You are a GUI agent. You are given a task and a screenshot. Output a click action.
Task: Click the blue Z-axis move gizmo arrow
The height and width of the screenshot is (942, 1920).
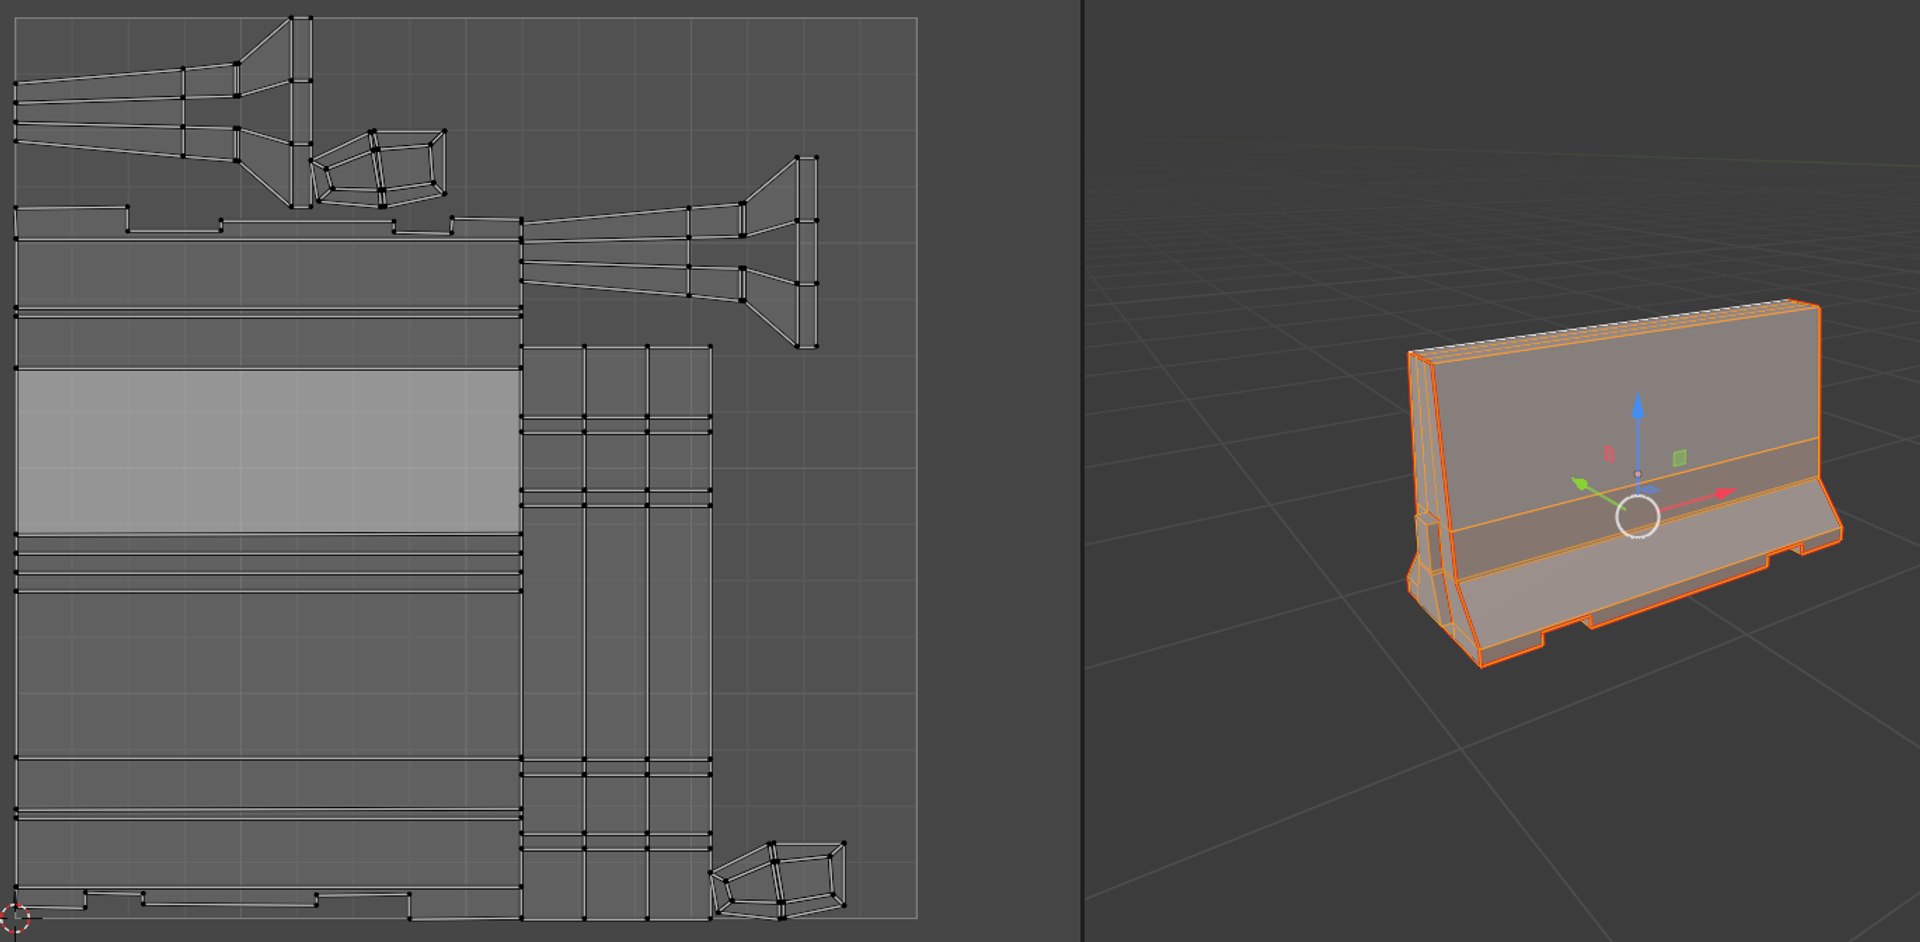[x=1638, y=408]
